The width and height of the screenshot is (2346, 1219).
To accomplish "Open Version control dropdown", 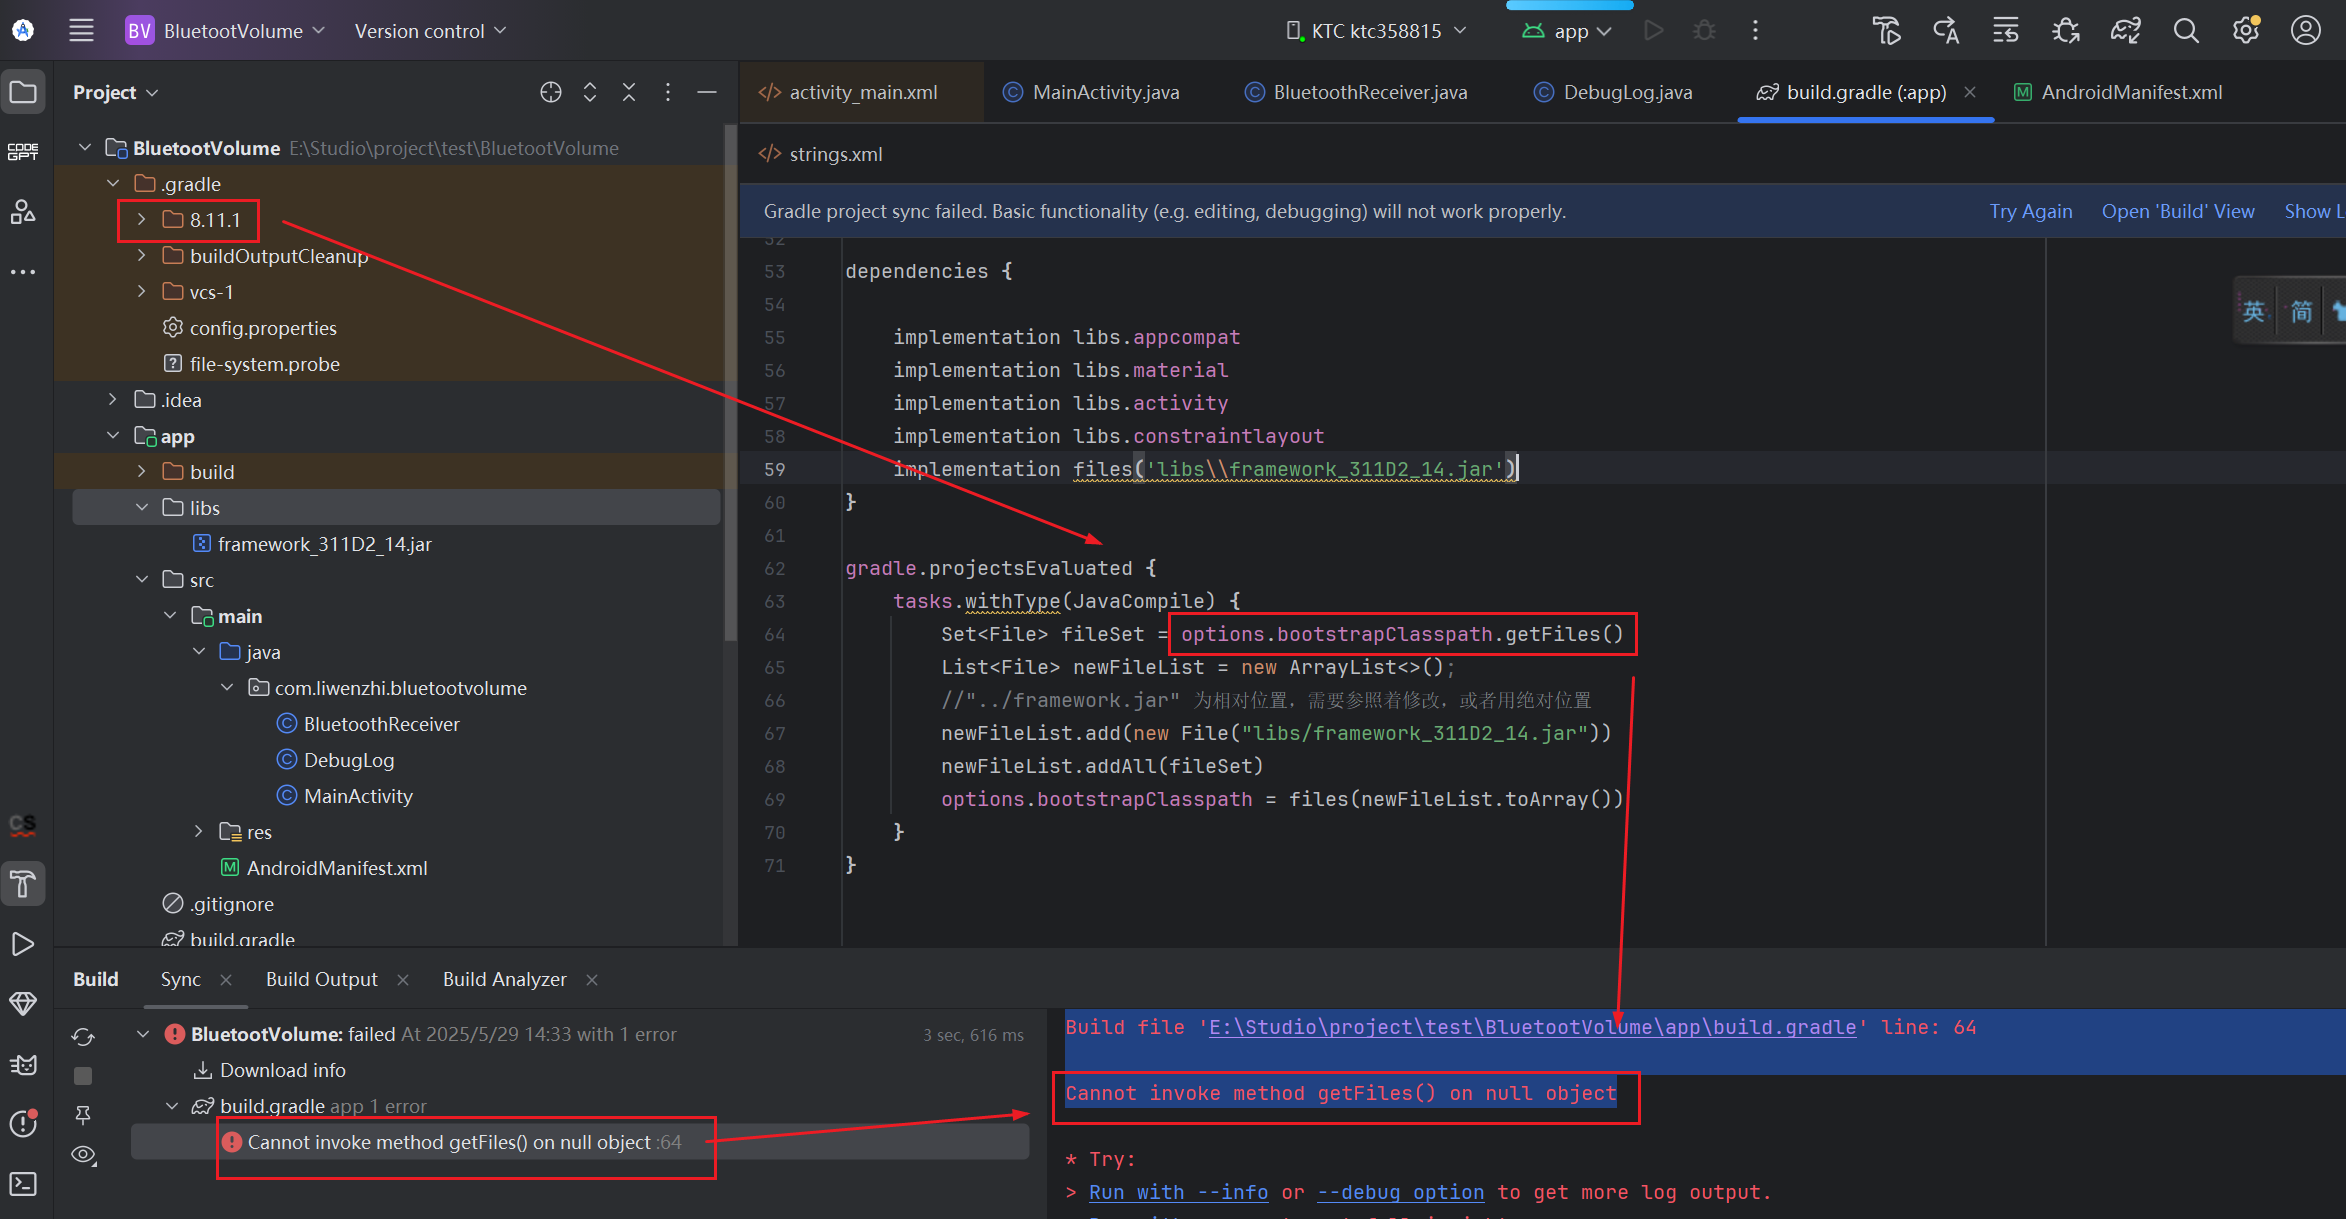I will (x=430, y=31).
